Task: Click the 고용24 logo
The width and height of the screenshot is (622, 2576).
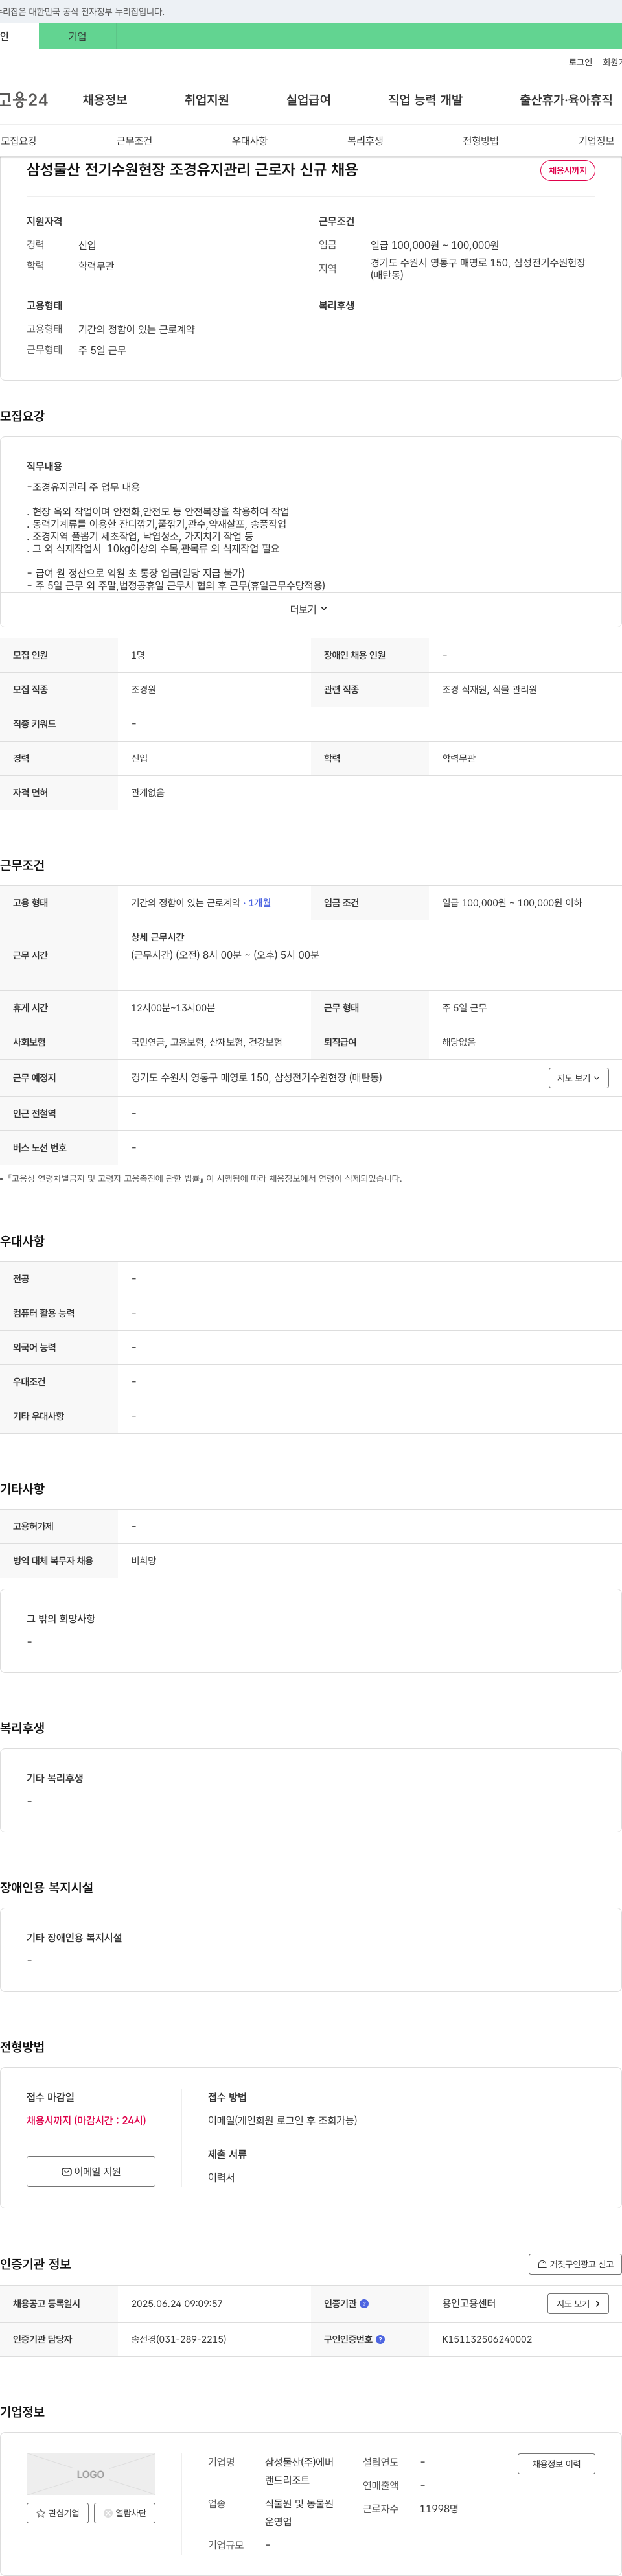Action: coord(24,100)
